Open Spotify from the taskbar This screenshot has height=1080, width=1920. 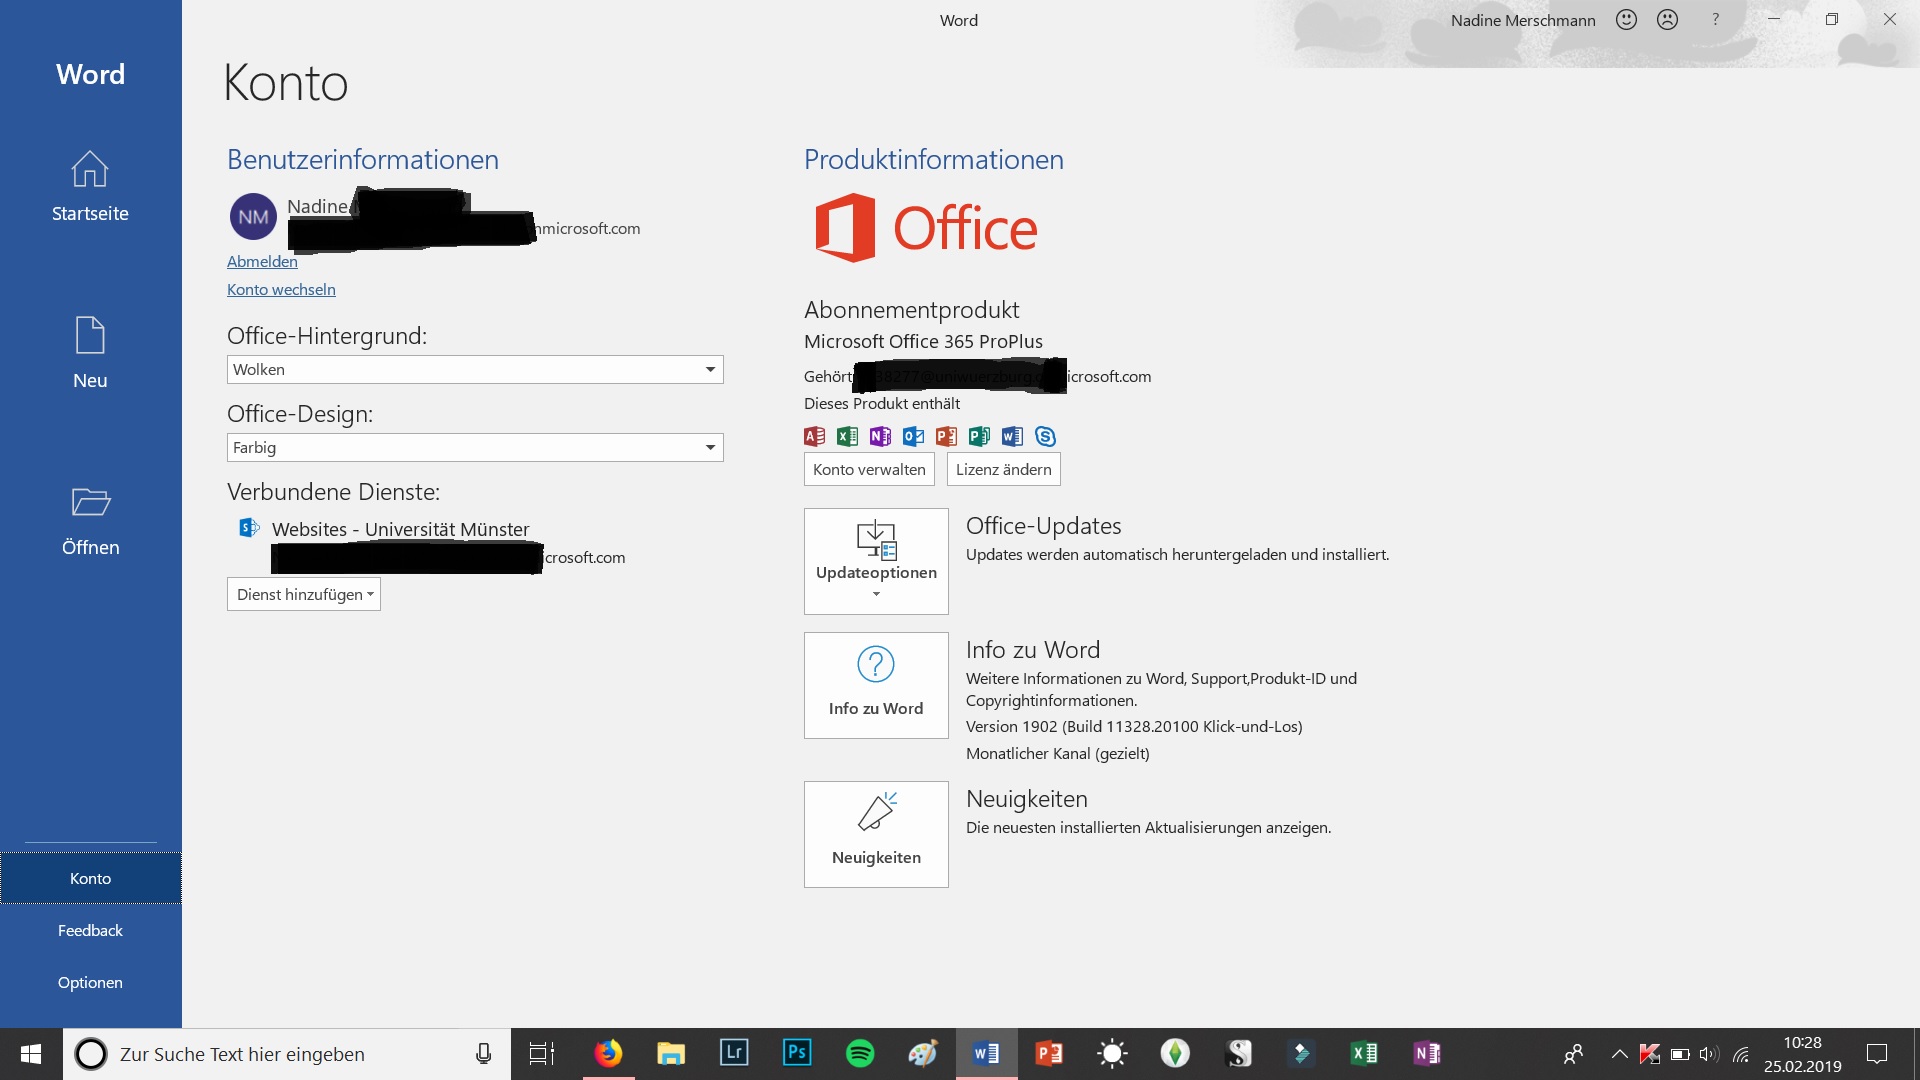tap(860, 1053)
